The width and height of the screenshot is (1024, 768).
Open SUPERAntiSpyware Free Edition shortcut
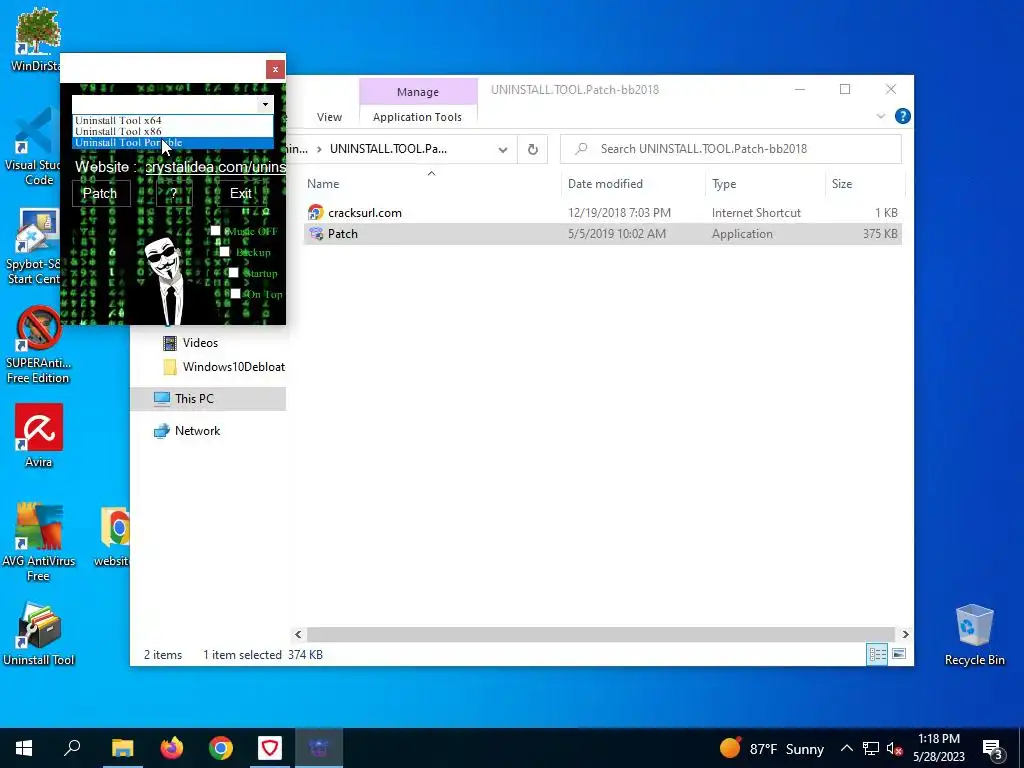pos(38,345)
